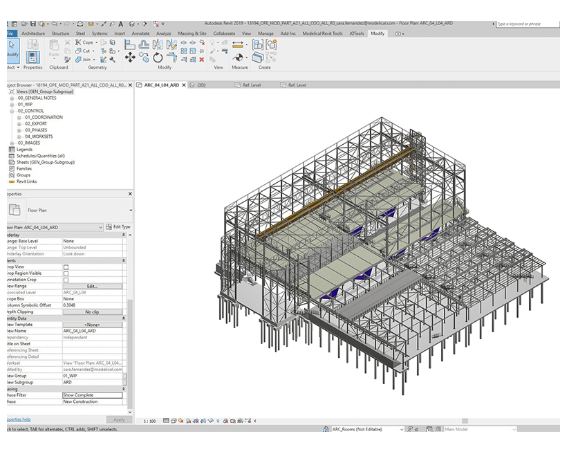Screen dimensions: 568x465
Task: Open the Properties help link
Action: click(19, 420)
